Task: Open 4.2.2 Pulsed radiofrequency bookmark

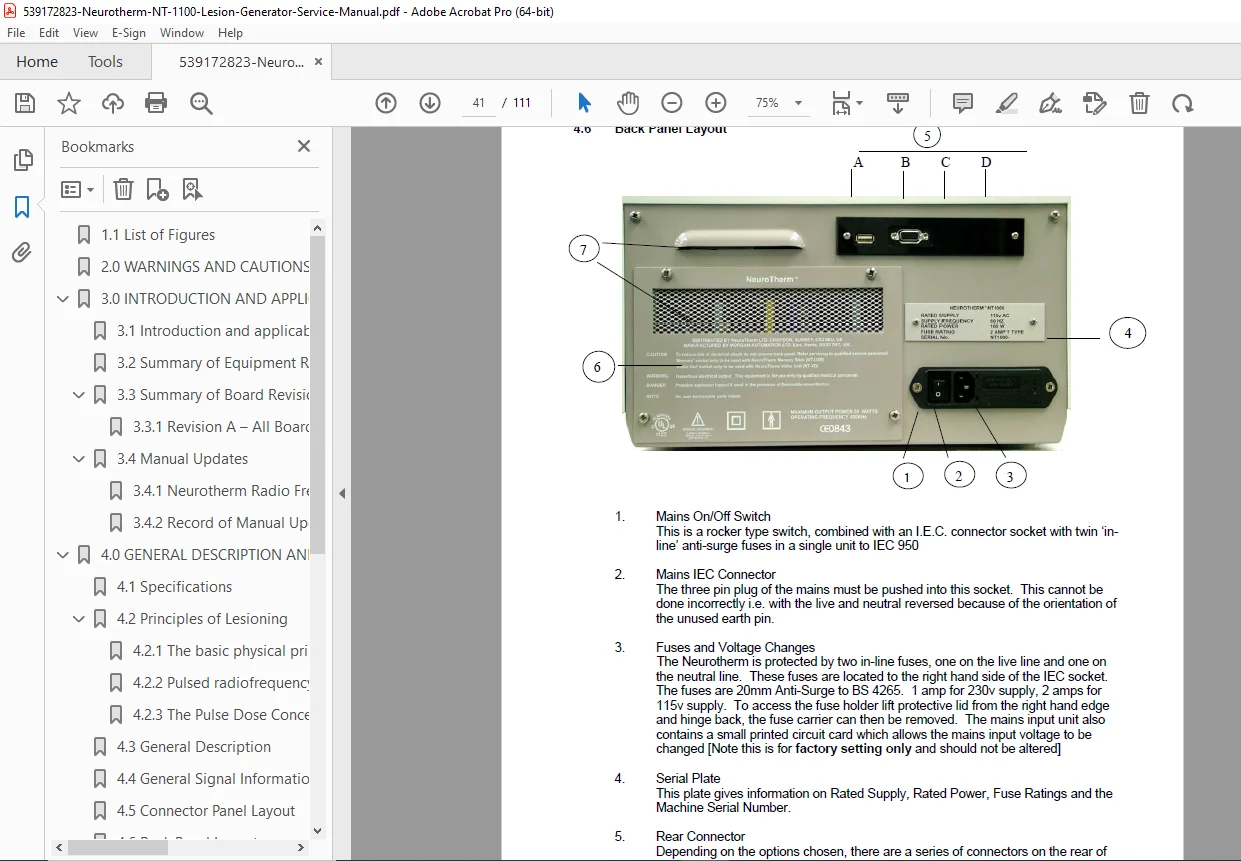Action: (221, 683)
